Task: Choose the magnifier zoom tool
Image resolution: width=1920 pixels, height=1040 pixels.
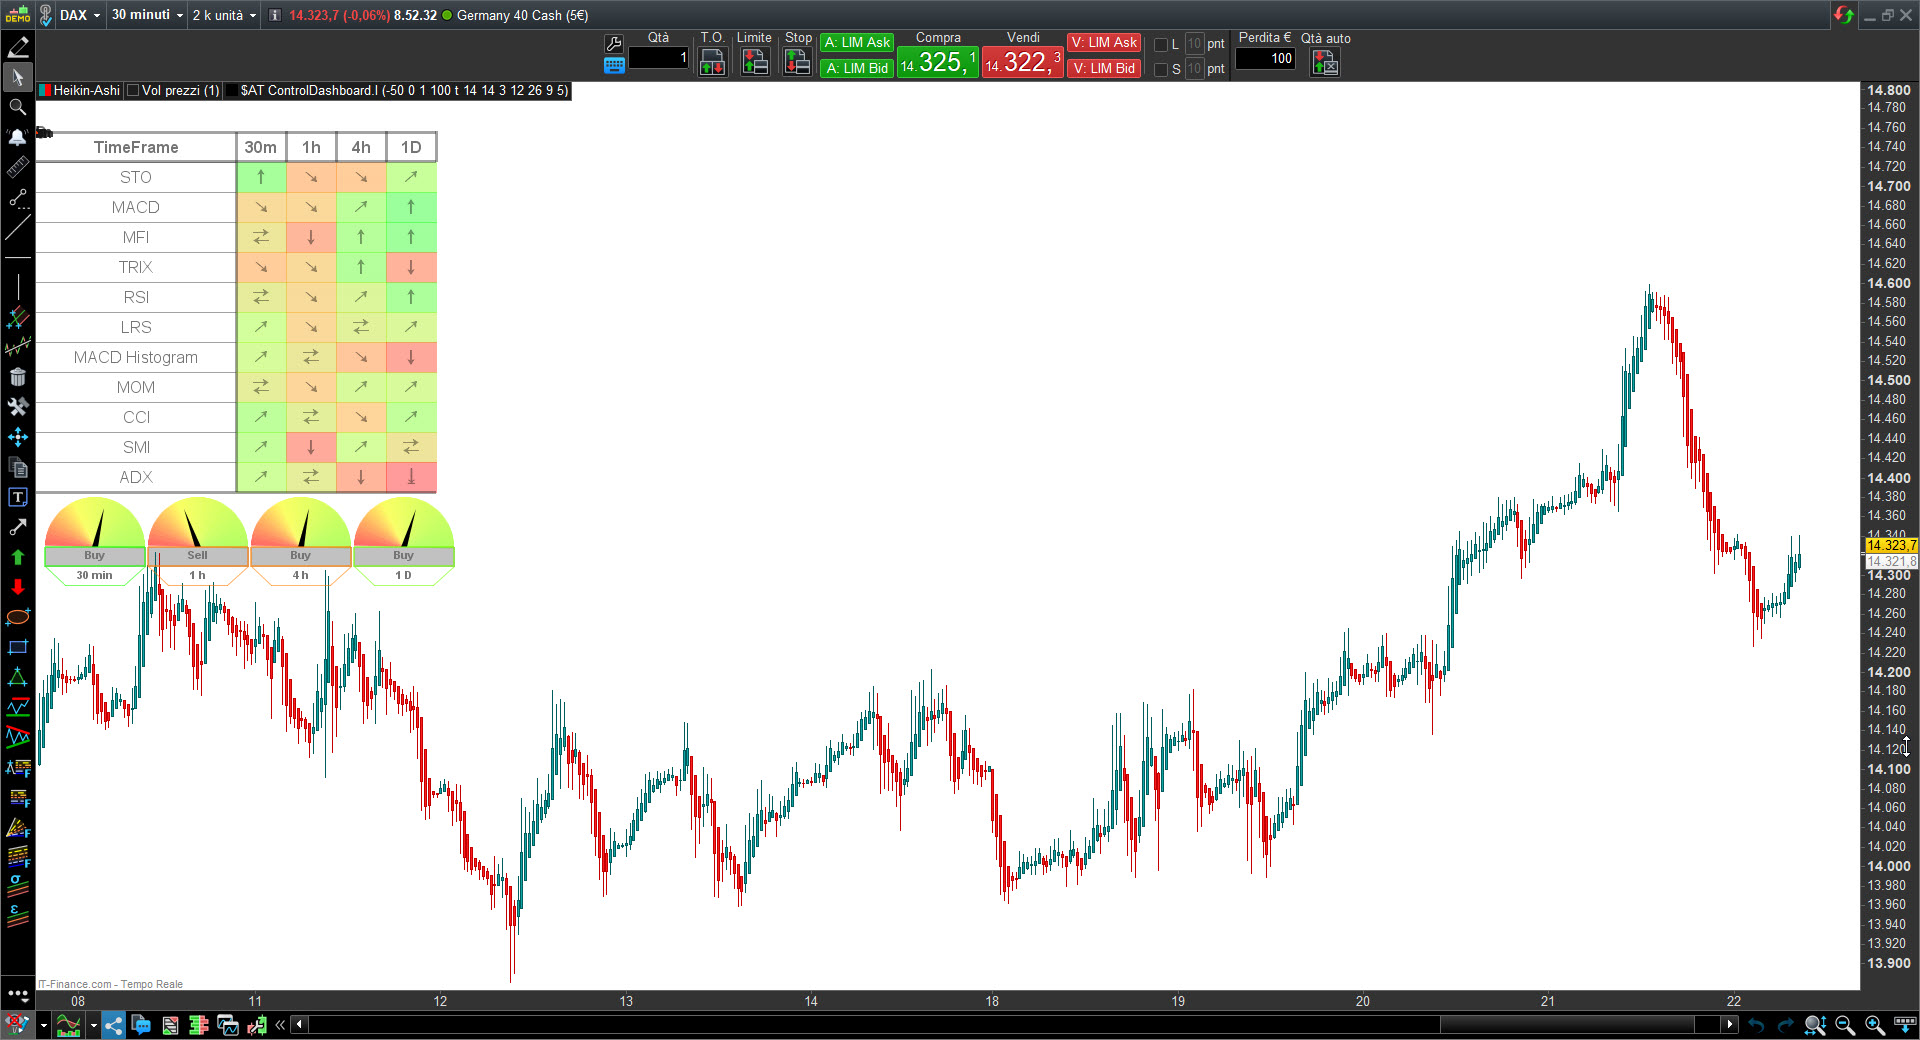Action: [18, 107]
